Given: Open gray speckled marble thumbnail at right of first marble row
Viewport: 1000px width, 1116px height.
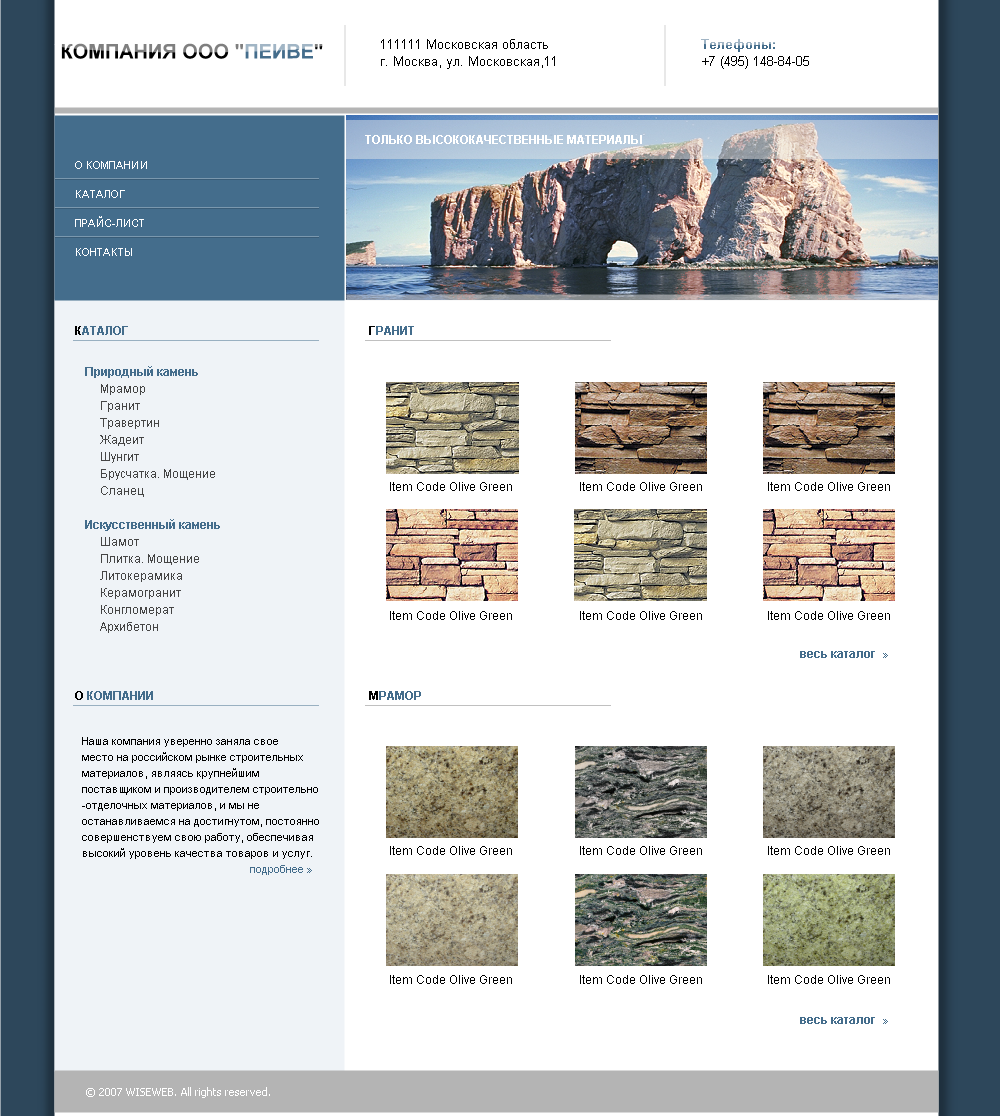Looking at the screenshot, I should pyautogui.click(x=828, y=791).
